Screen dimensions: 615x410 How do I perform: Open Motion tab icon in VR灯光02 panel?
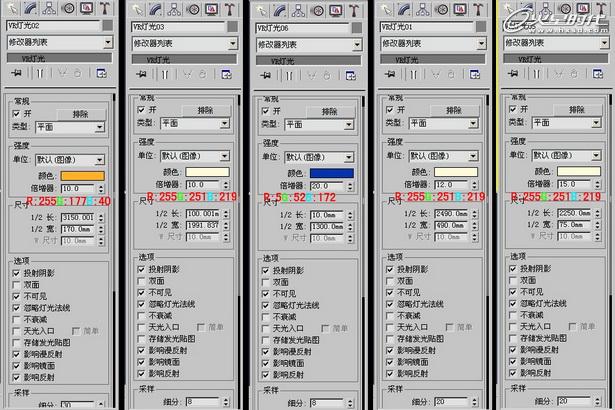pos(68,8)
